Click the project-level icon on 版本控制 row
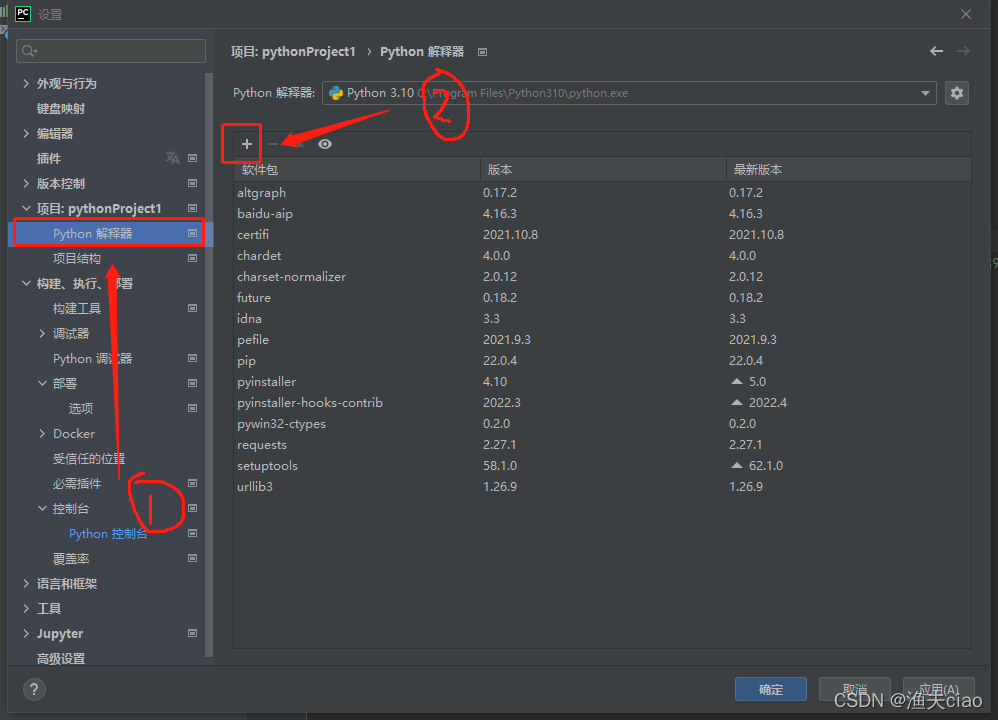The image size is (998, 720). coord(192,183)
